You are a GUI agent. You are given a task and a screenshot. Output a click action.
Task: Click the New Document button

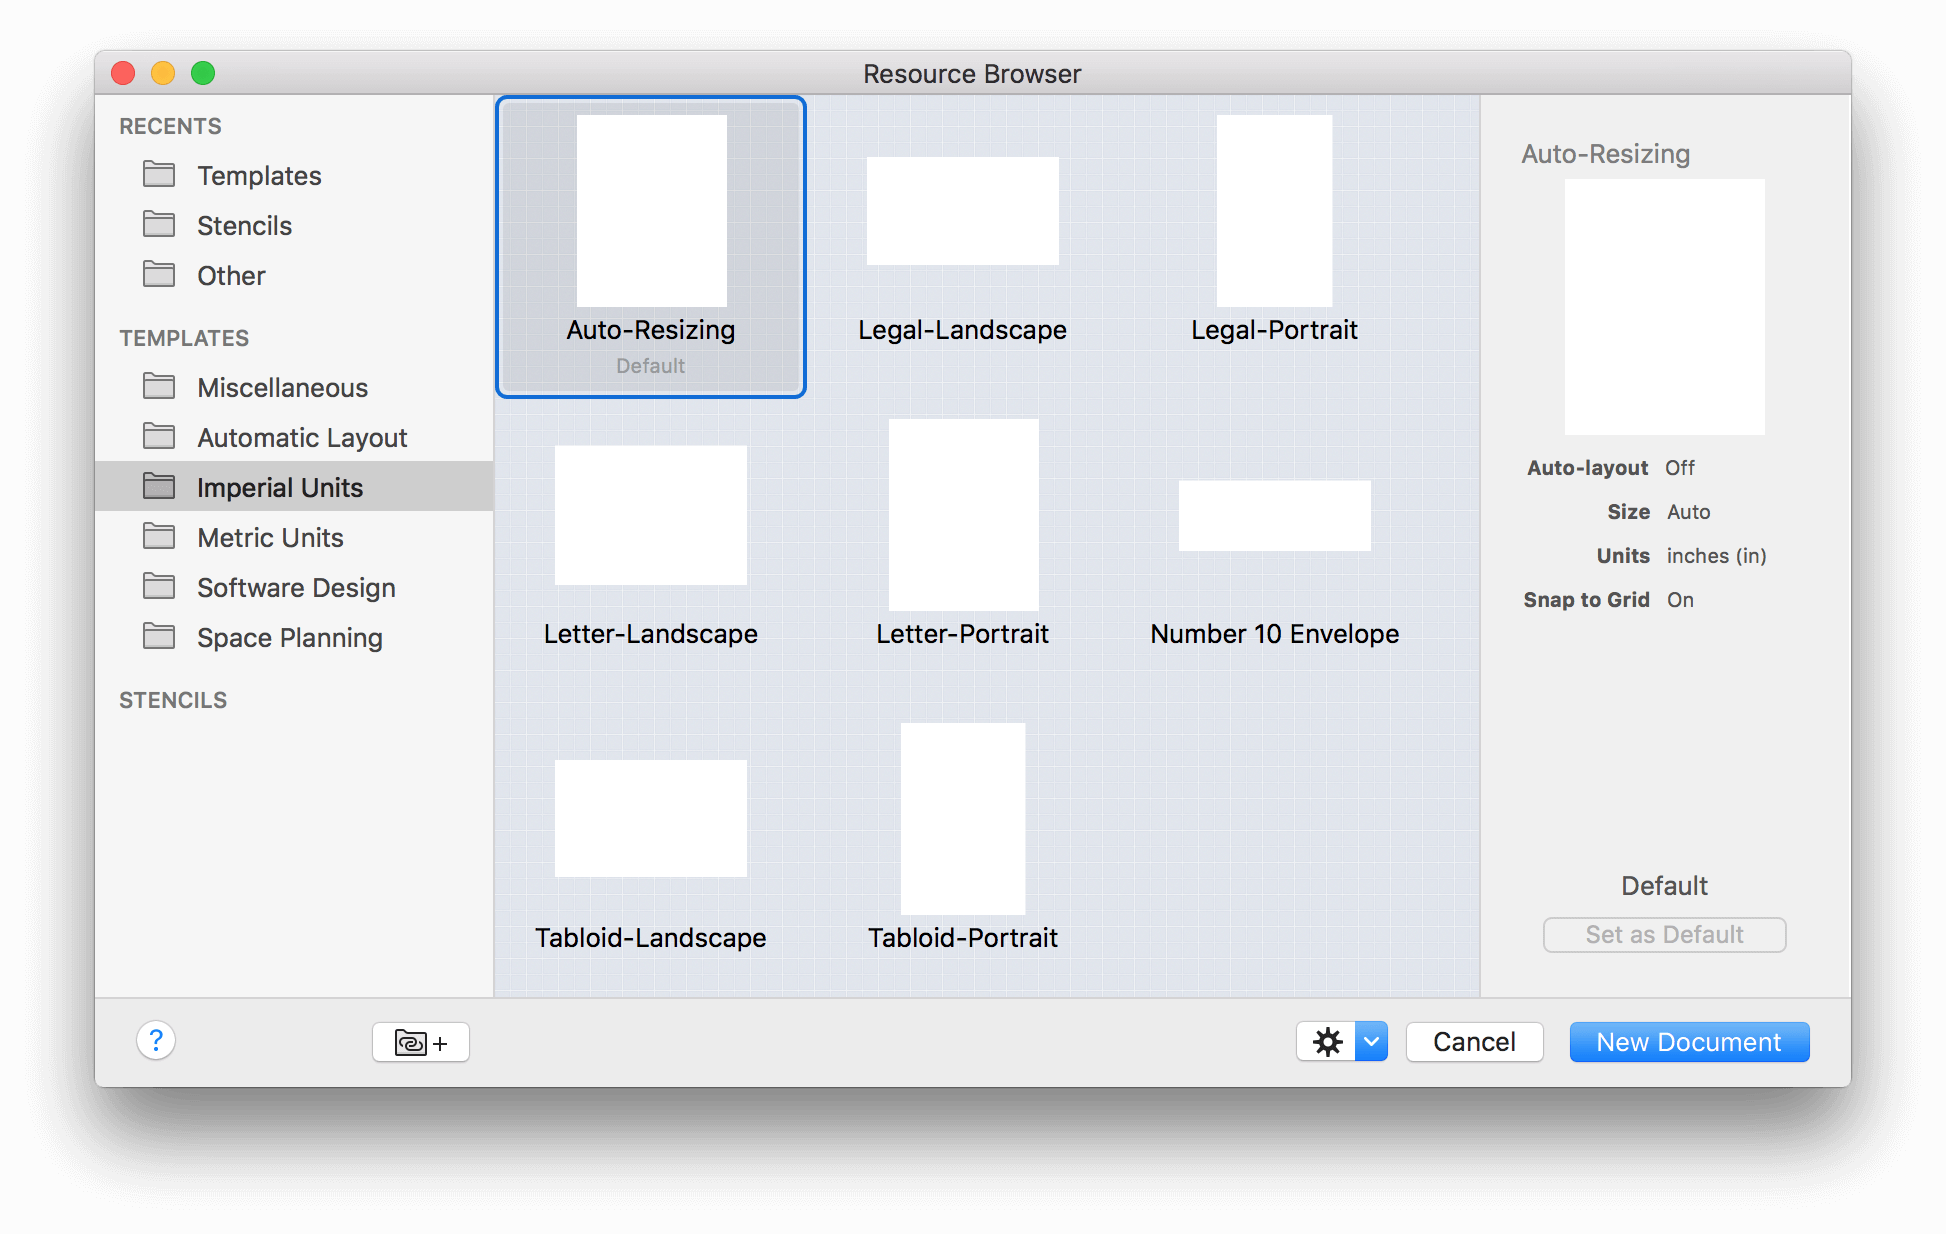(x=1689, y=1042)
